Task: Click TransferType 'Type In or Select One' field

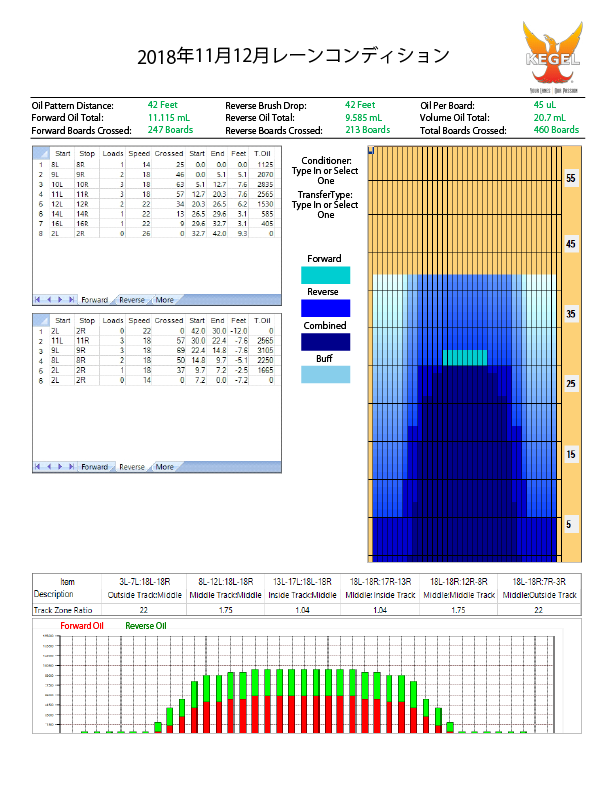Action: (x=325, y=210)
